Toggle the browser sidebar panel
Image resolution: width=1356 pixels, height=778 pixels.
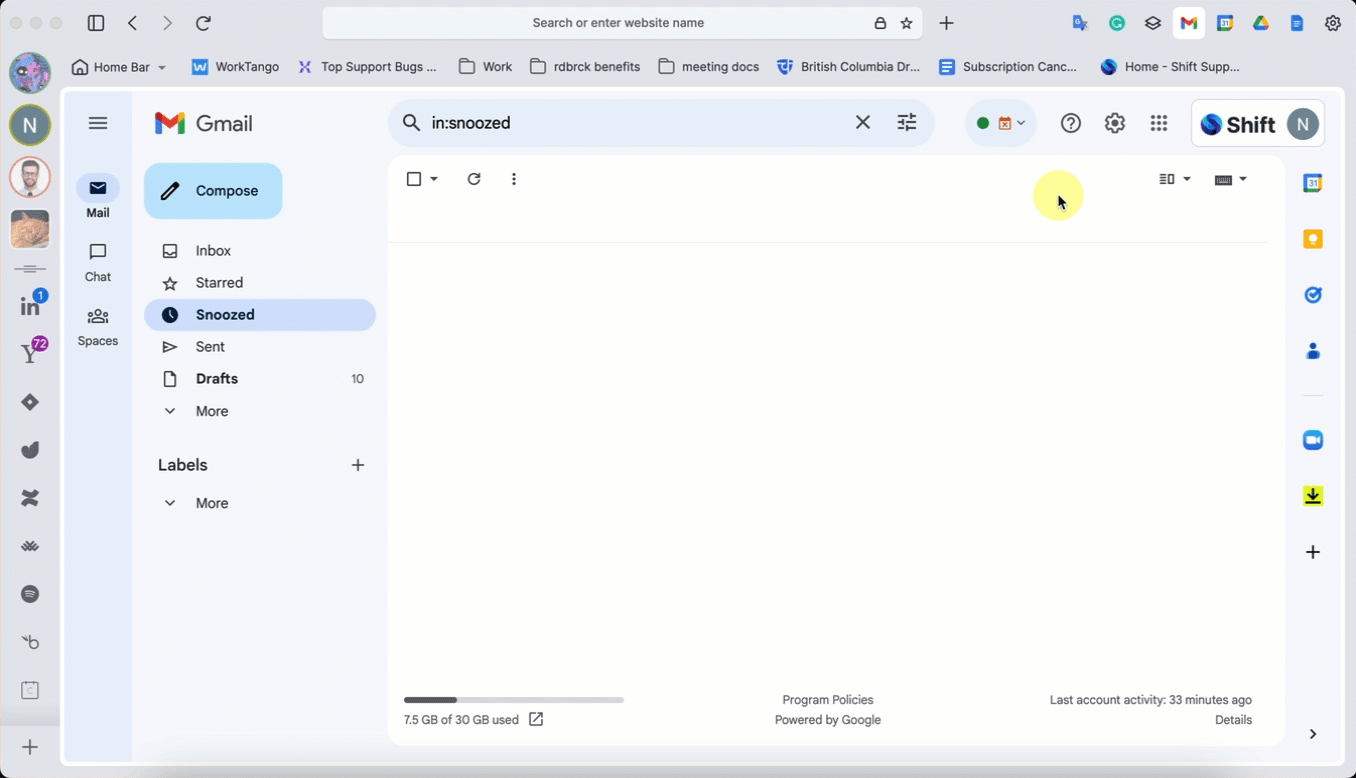pos(96,23)
